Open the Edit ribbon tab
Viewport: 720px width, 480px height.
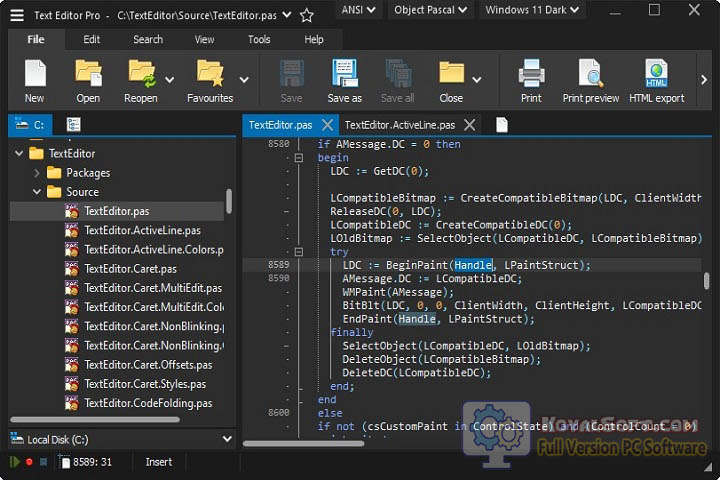click(91, 40)
